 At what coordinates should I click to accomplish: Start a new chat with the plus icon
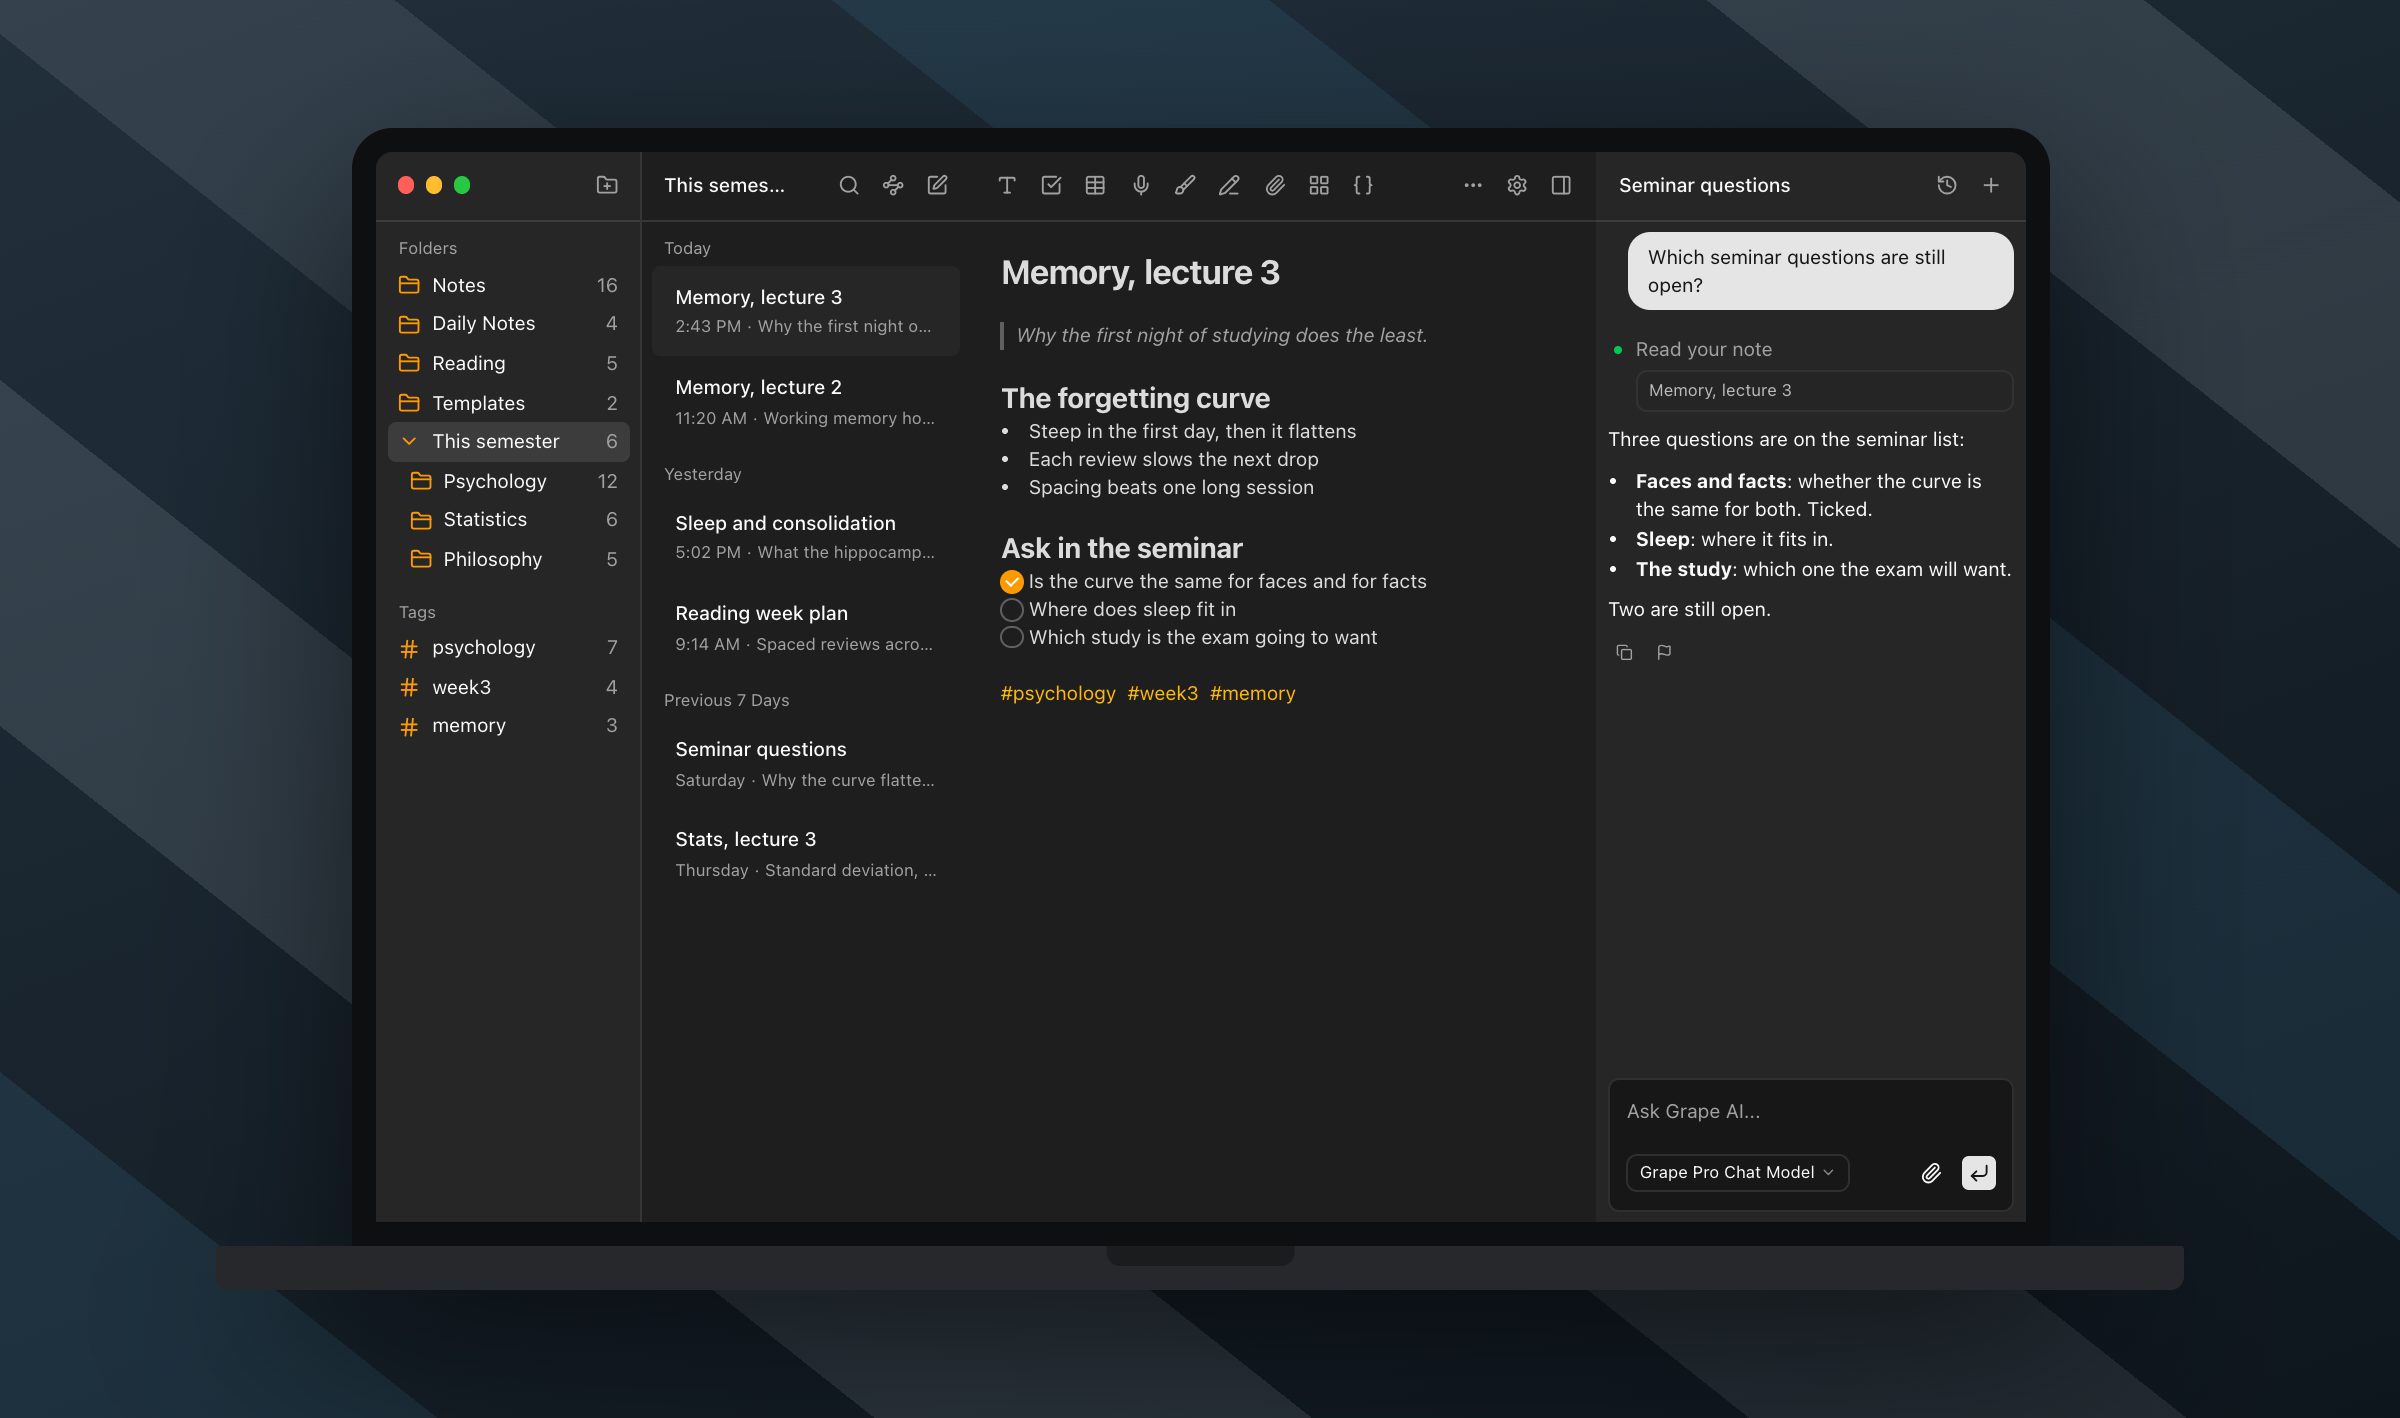[1991, 185]
